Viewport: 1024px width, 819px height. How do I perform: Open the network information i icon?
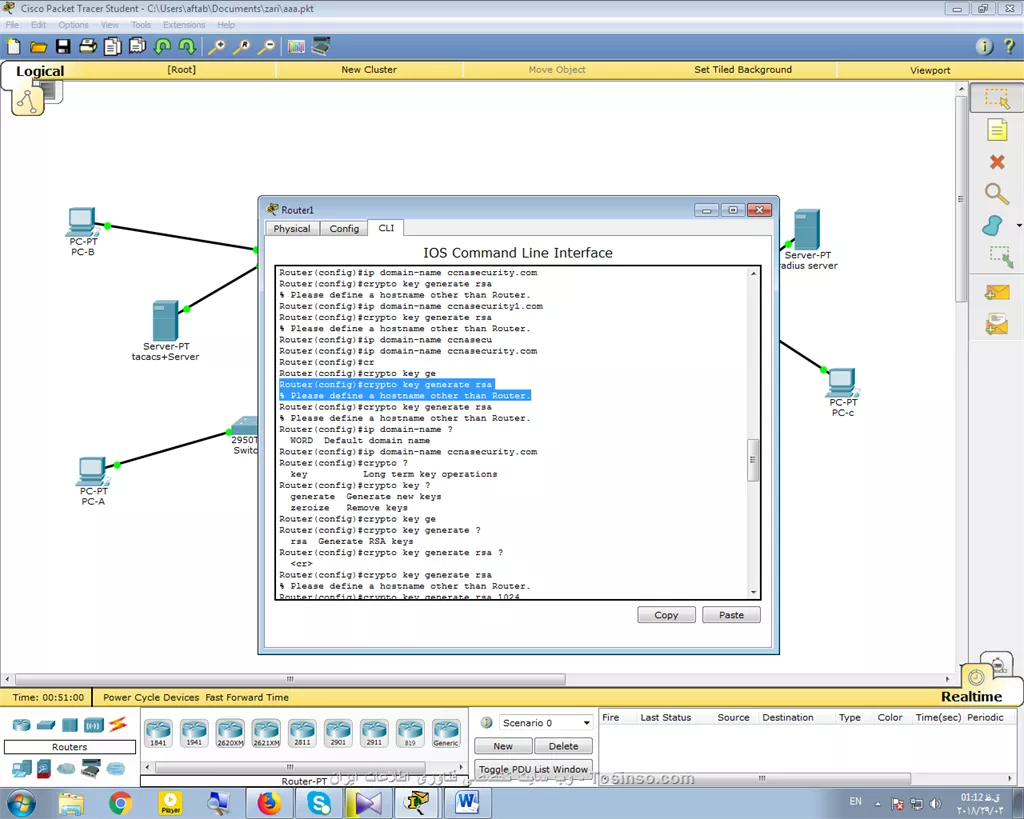984,46
